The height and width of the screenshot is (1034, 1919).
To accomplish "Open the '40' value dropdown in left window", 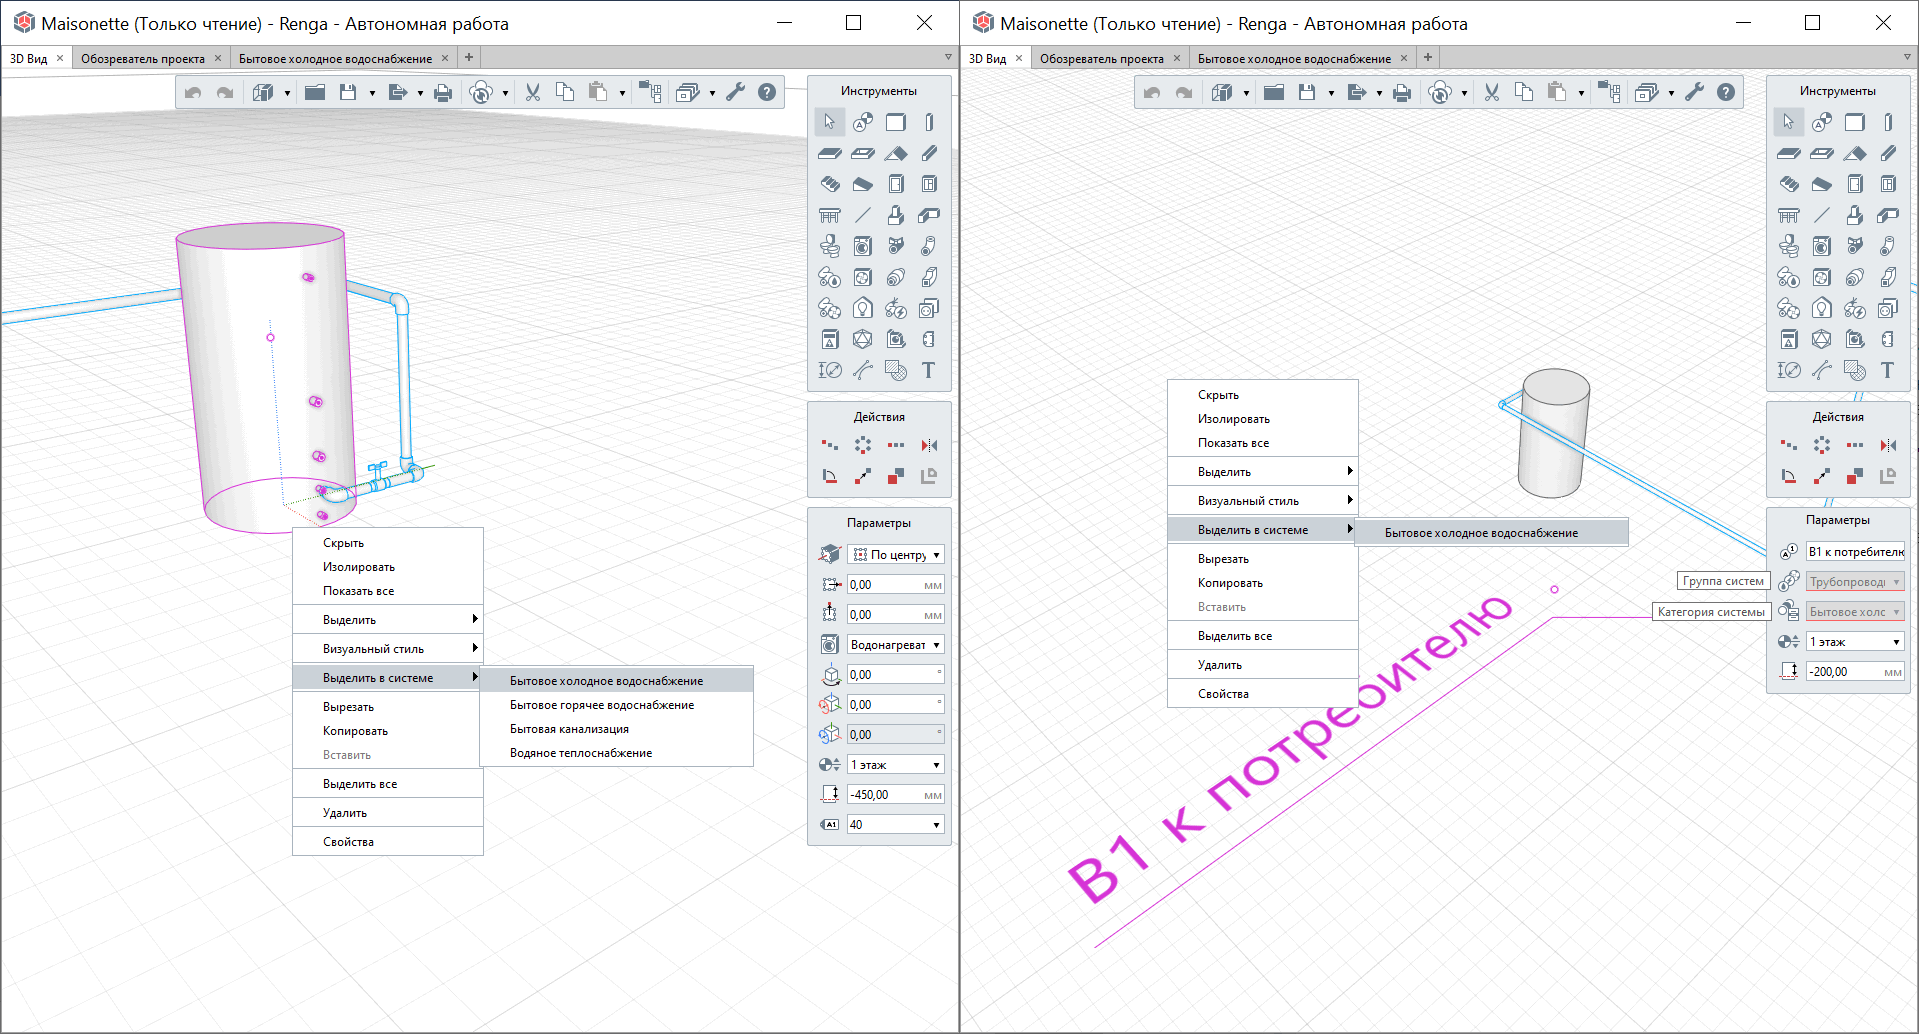I will [x=896, y=825].
